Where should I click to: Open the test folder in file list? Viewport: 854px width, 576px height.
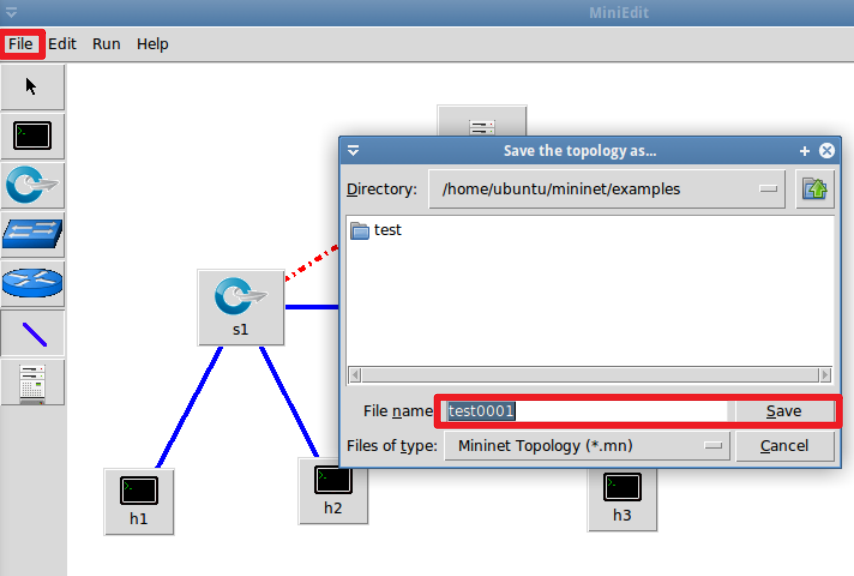pyautogui.click(x=376, y=230)
